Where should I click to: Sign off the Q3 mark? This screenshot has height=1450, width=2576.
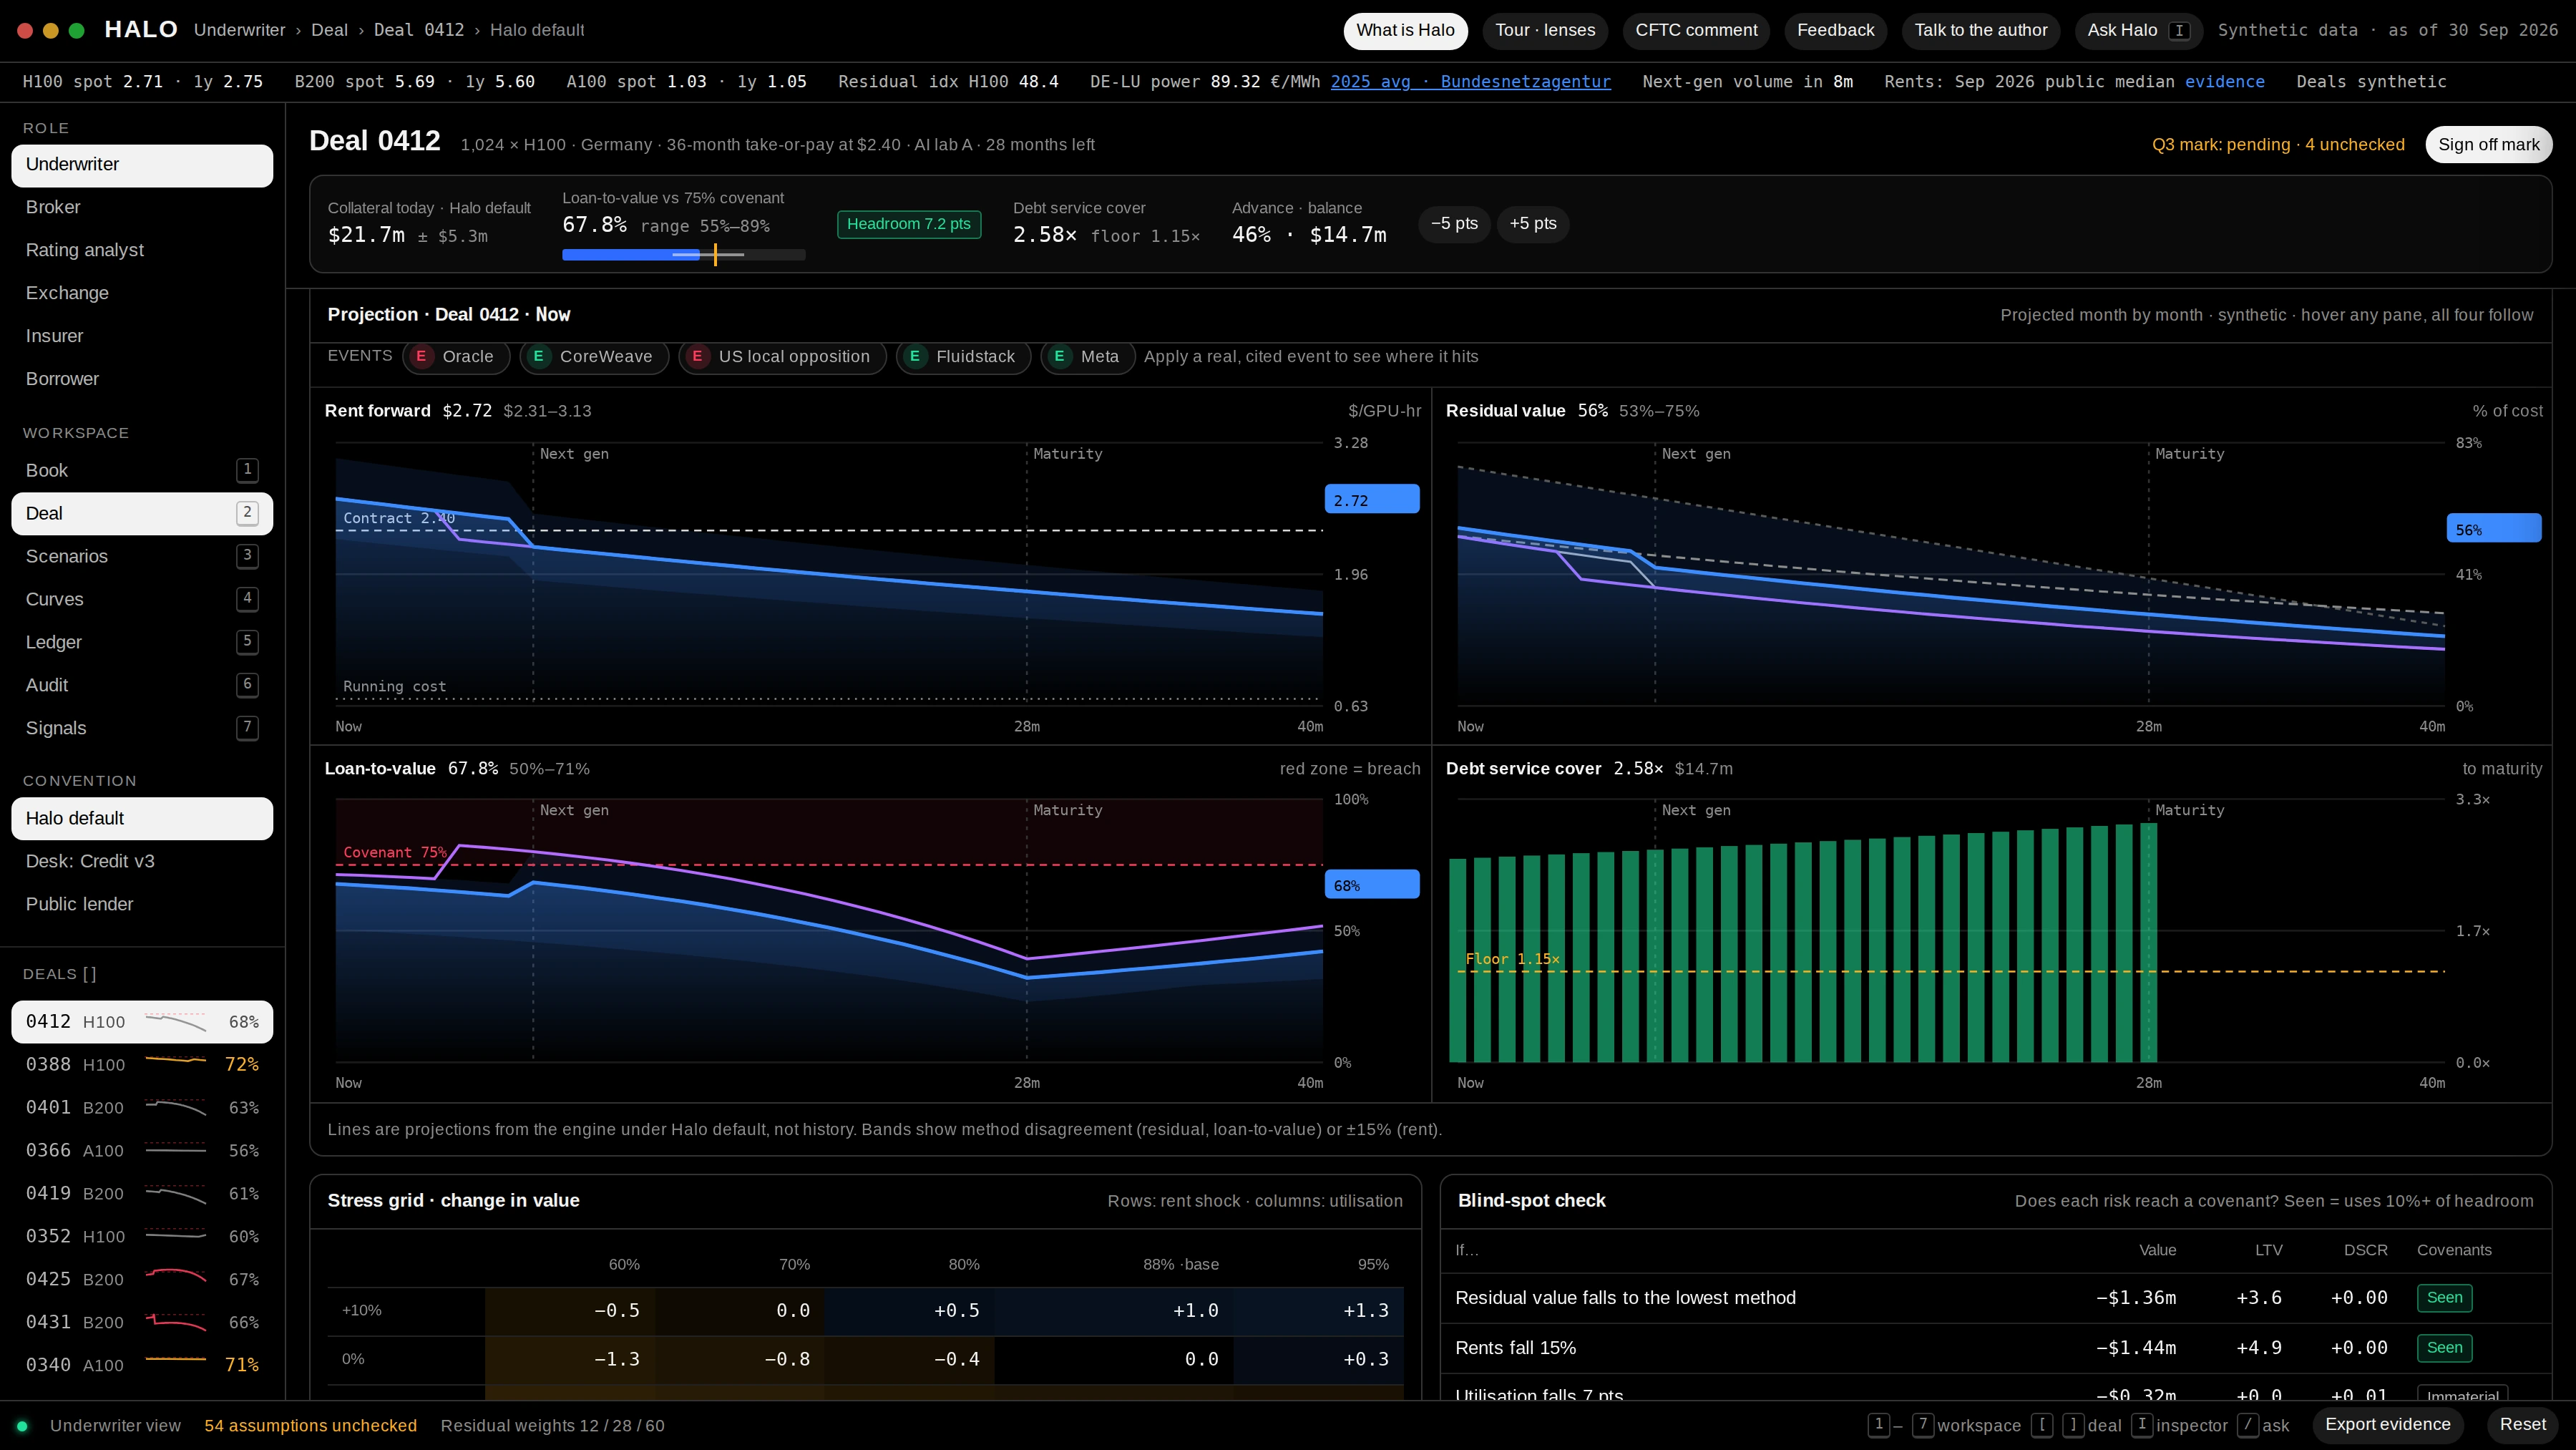pyautogui.click(x=2488, y=145)
